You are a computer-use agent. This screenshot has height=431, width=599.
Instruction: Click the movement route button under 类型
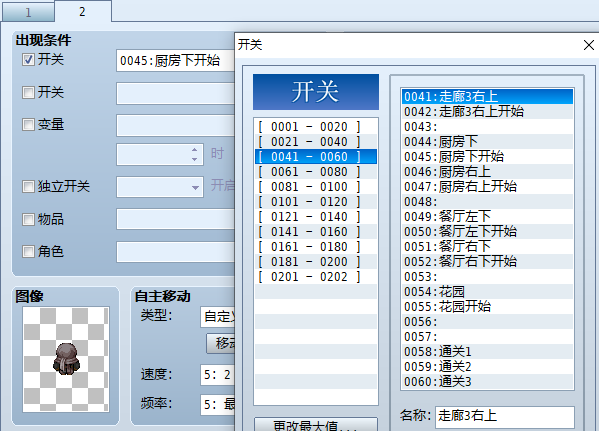click(x=220, y=343)
